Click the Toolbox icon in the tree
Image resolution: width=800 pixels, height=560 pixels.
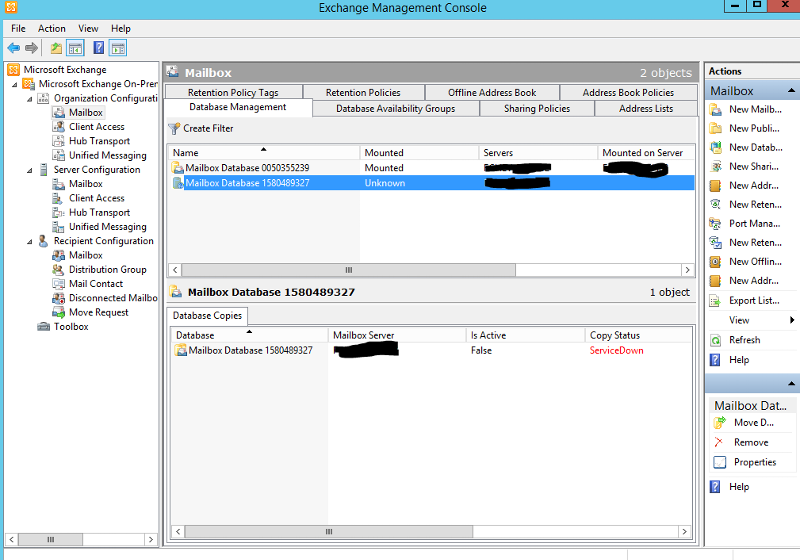point(44,326)
